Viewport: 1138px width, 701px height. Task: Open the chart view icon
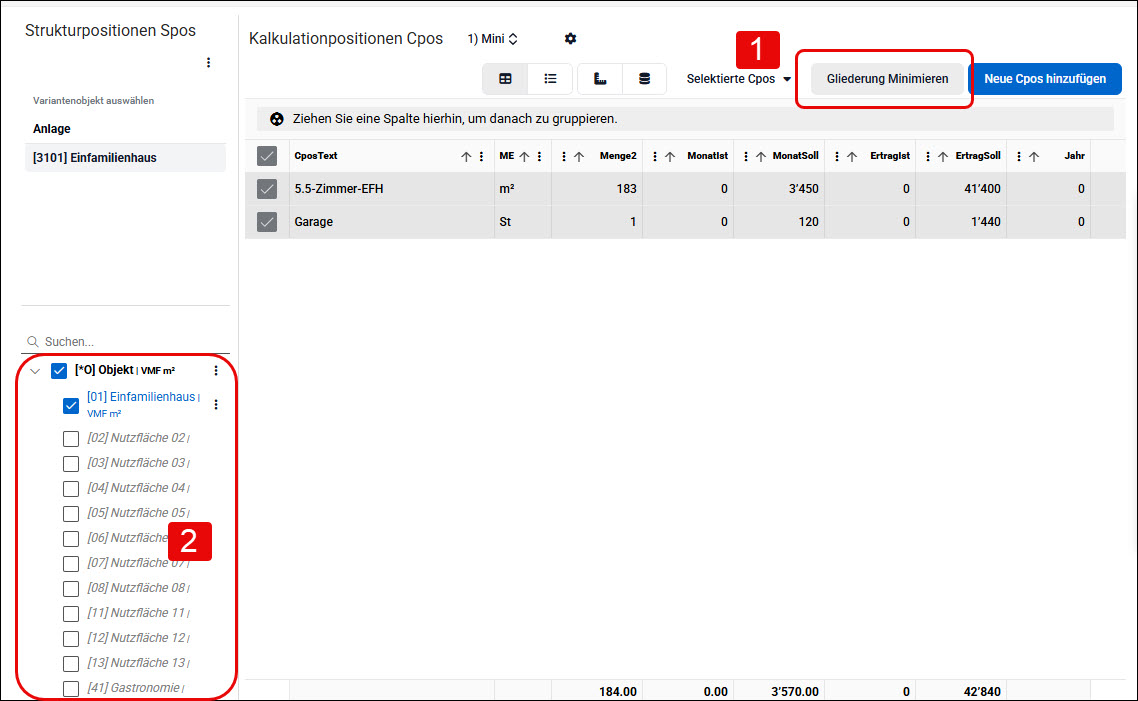[x=600, y=78]
